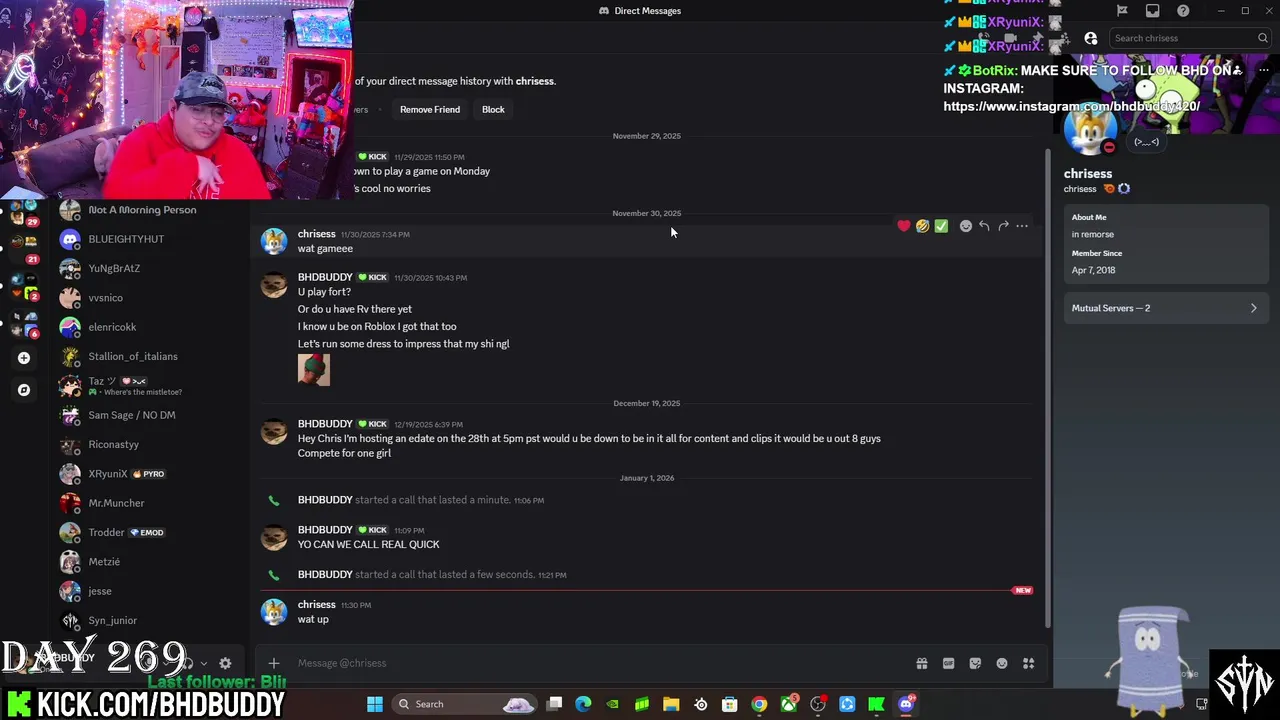
Task: Open OBS Studio from taskbar
Action: click(x=818, y=704)
